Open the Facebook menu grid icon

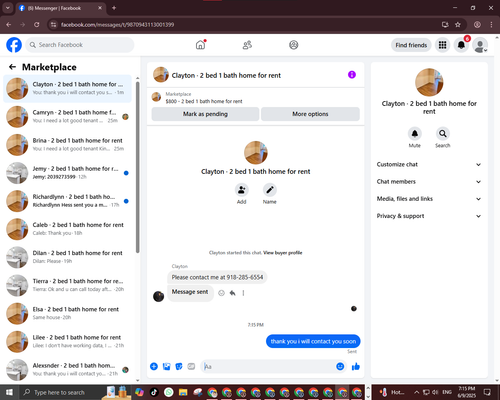click(442, 45)
